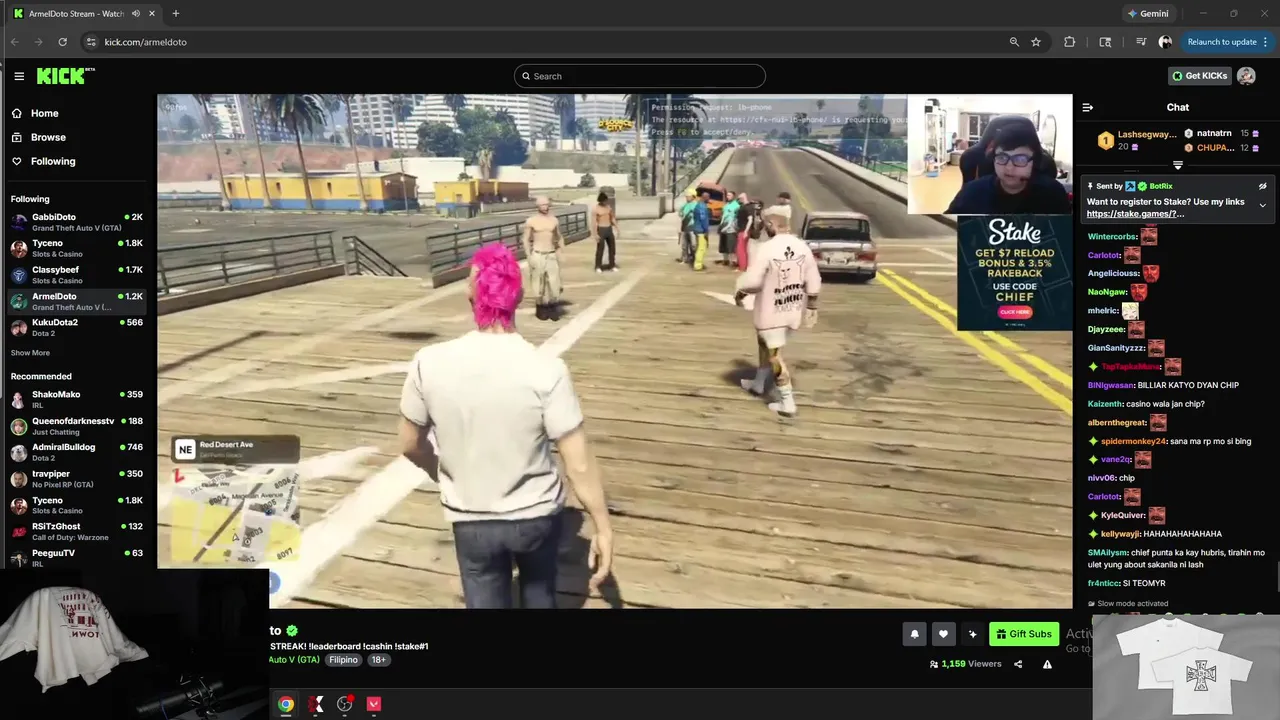Viewport: 1280px width, 720px height.
Task: Click the Valorant icon in taskbar
Action: click(x=374, y=704)
